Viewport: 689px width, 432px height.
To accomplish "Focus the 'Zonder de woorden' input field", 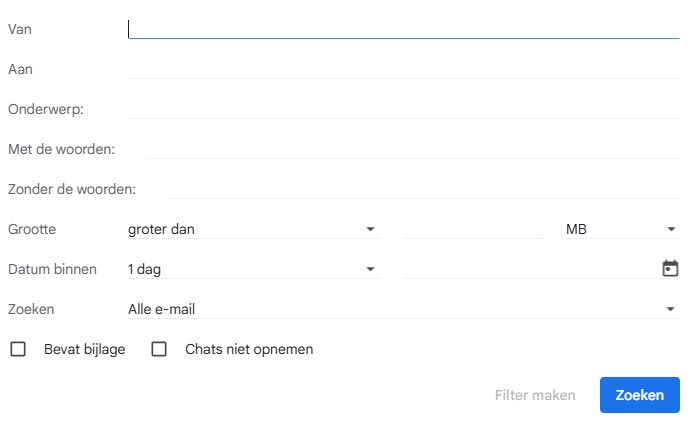I will 423,189.
